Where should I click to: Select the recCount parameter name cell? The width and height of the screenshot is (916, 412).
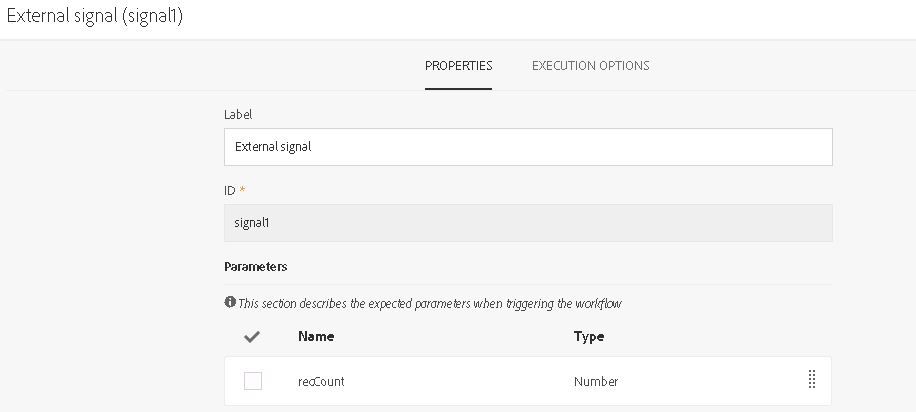(321, 381)
